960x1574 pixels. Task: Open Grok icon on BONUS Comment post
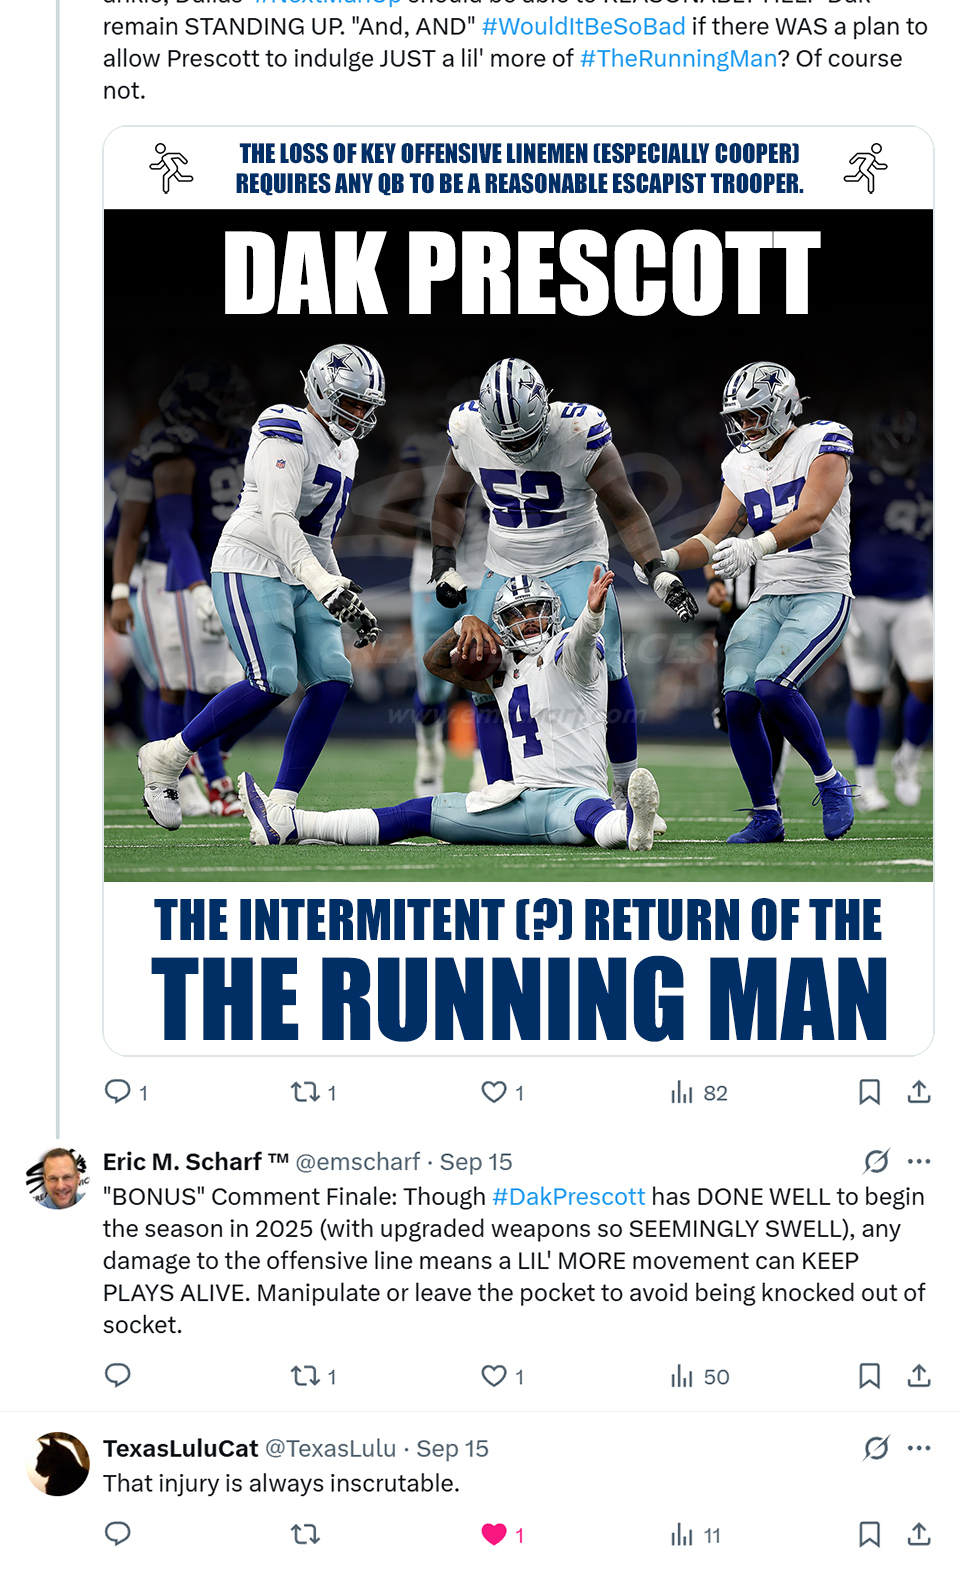876,1161
